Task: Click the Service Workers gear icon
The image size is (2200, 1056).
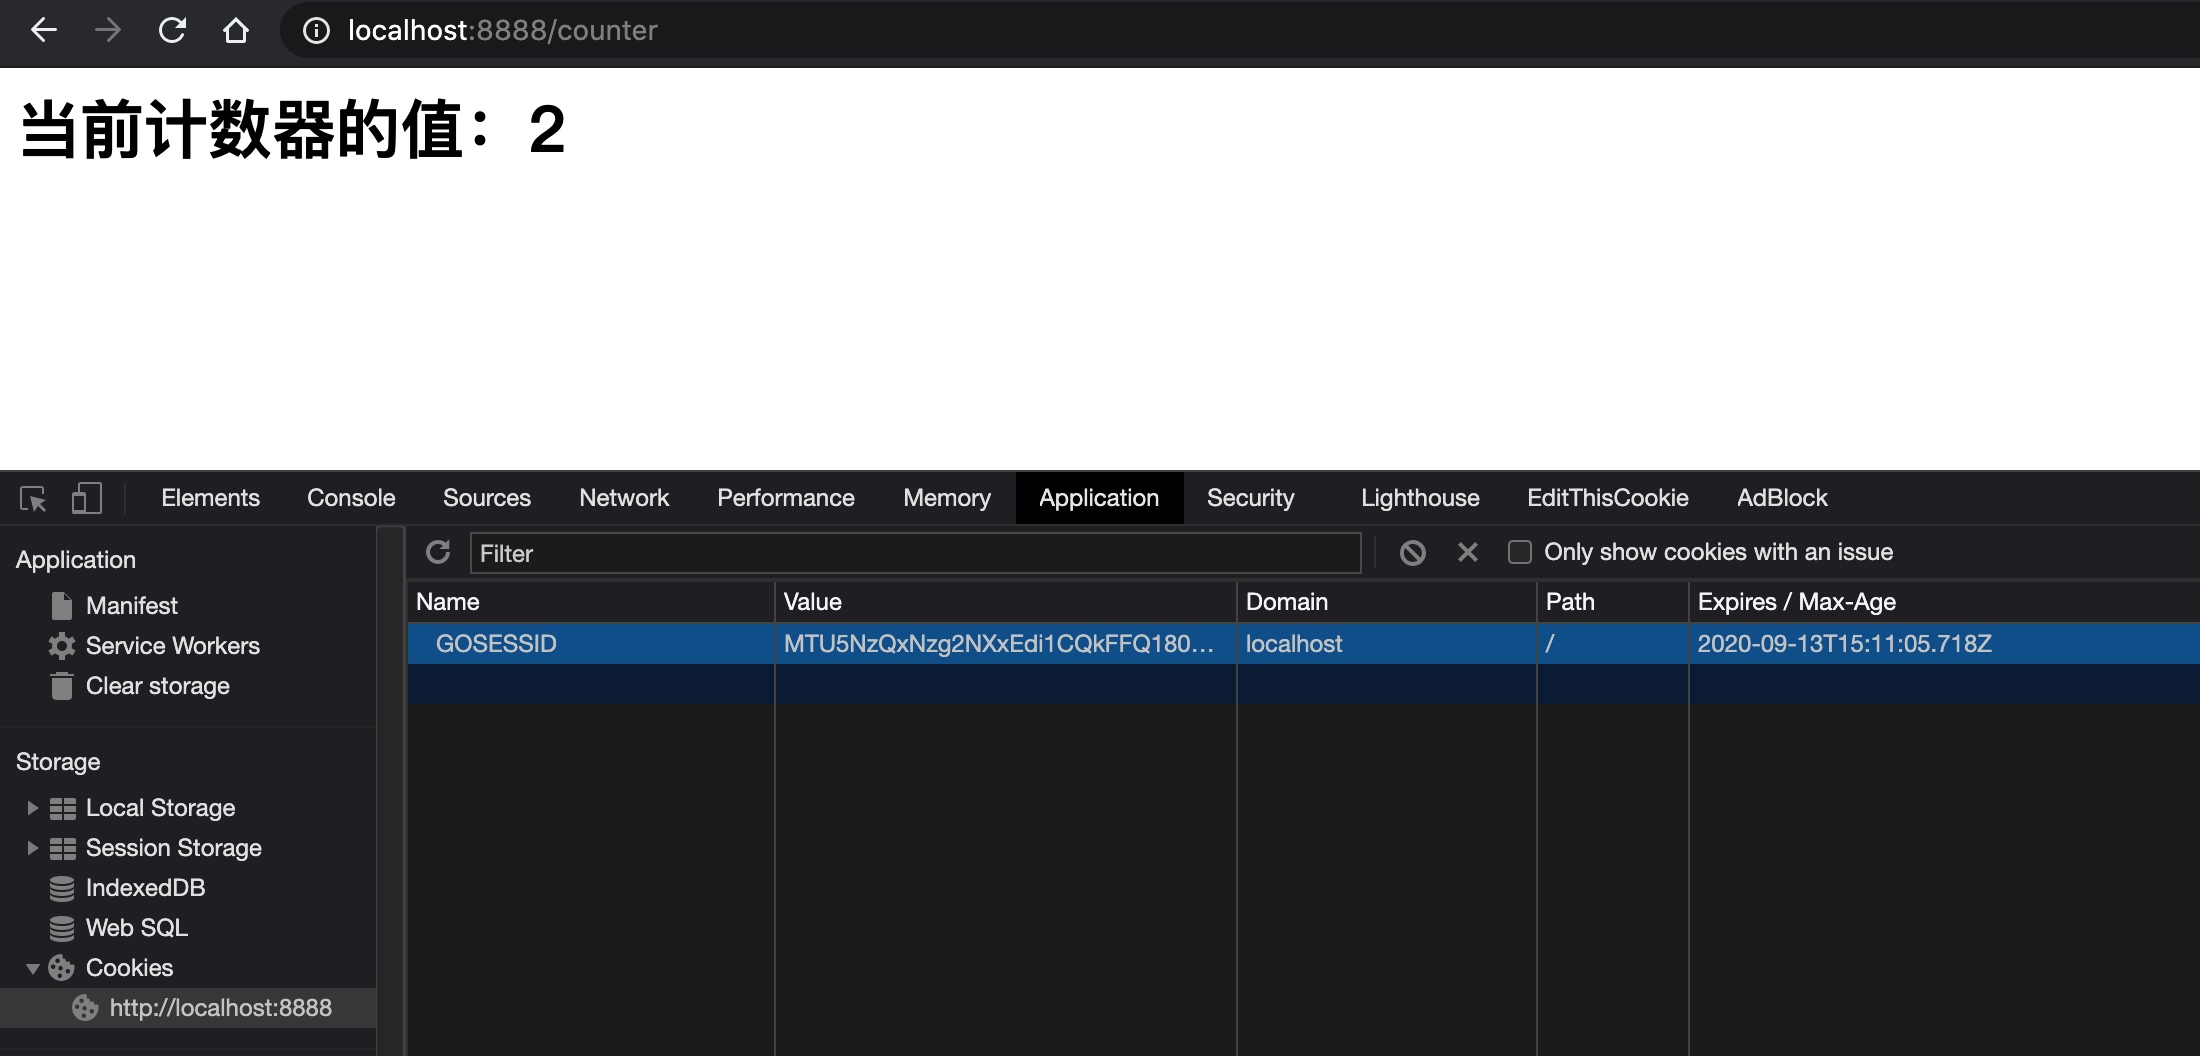Action: pos(62,646)
